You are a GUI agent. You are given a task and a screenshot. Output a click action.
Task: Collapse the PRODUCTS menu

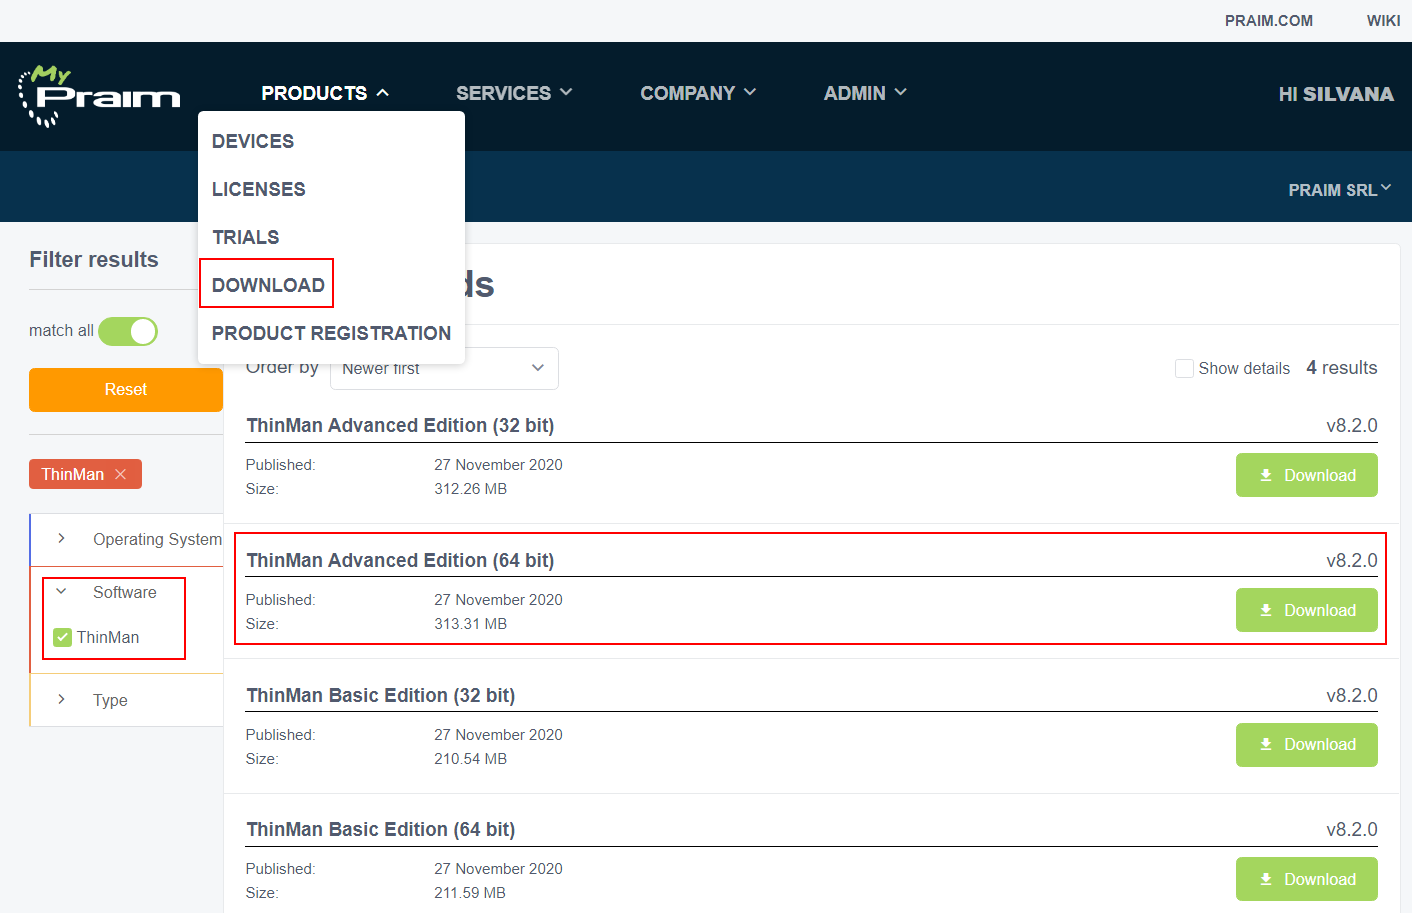(x=325, y=93)
